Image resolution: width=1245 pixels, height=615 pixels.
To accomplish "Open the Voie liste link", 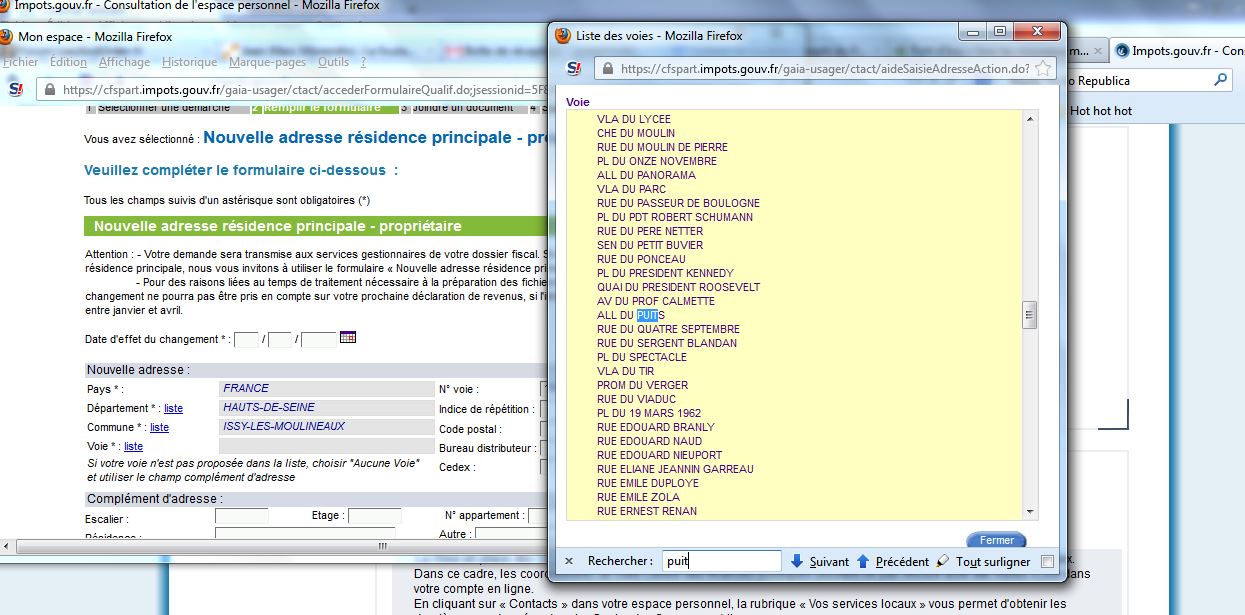I will tap(133, 446).
